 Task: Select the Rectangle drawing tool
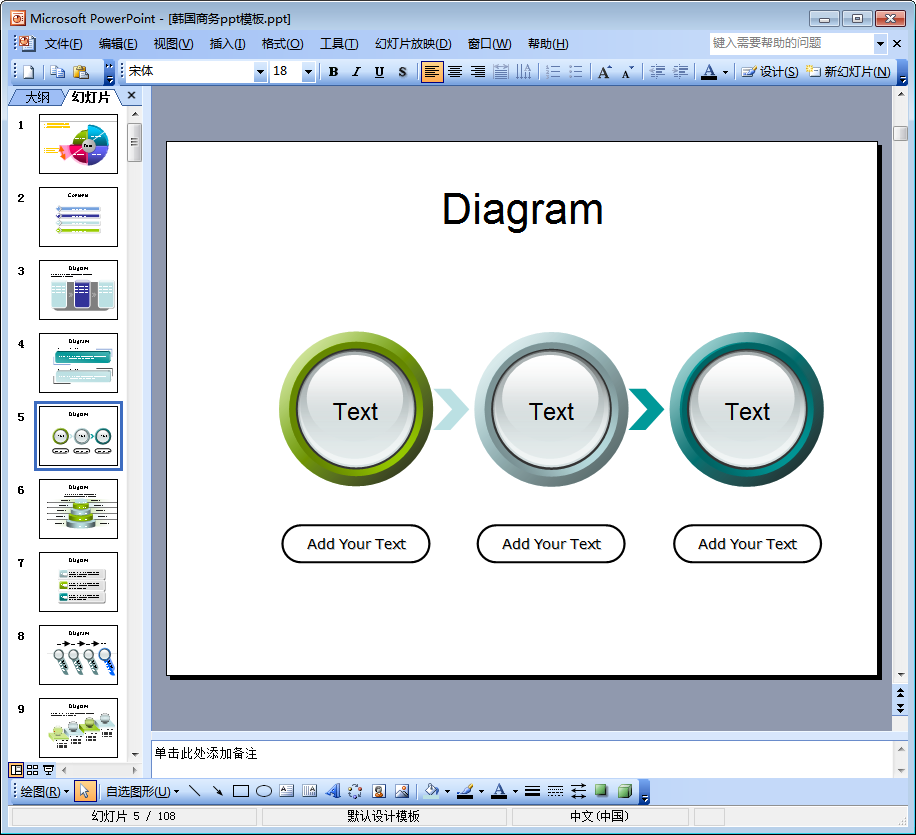tap(240, 791)
